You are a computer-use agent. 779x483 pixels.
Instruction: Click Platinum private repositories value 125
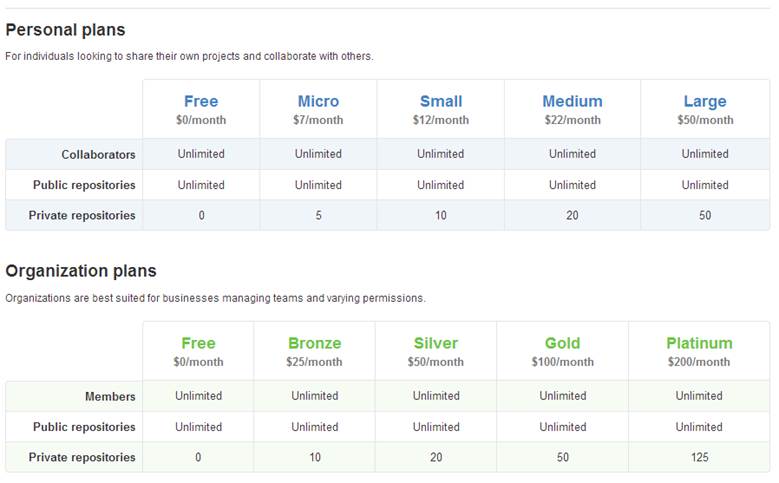(699, 457)
